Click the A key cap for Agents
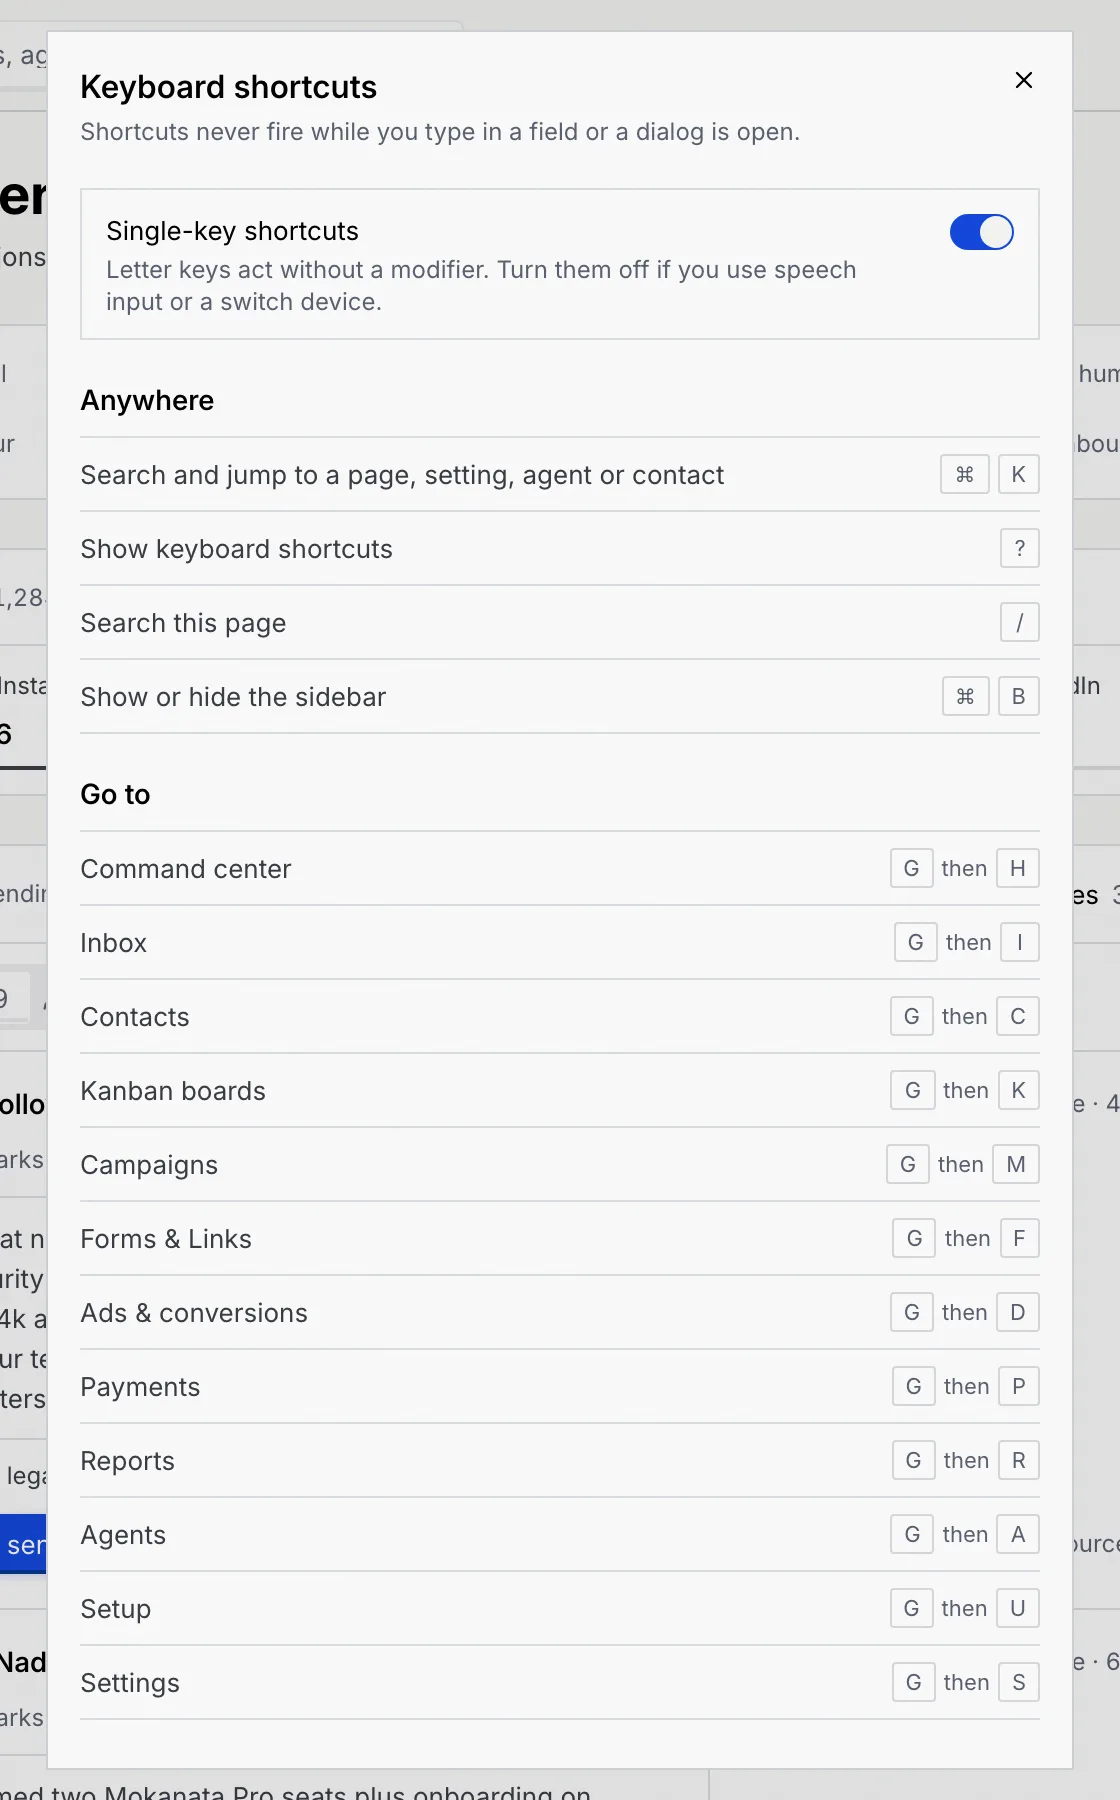This screenshot has width=1120, height=1800. (1017, 1534)
